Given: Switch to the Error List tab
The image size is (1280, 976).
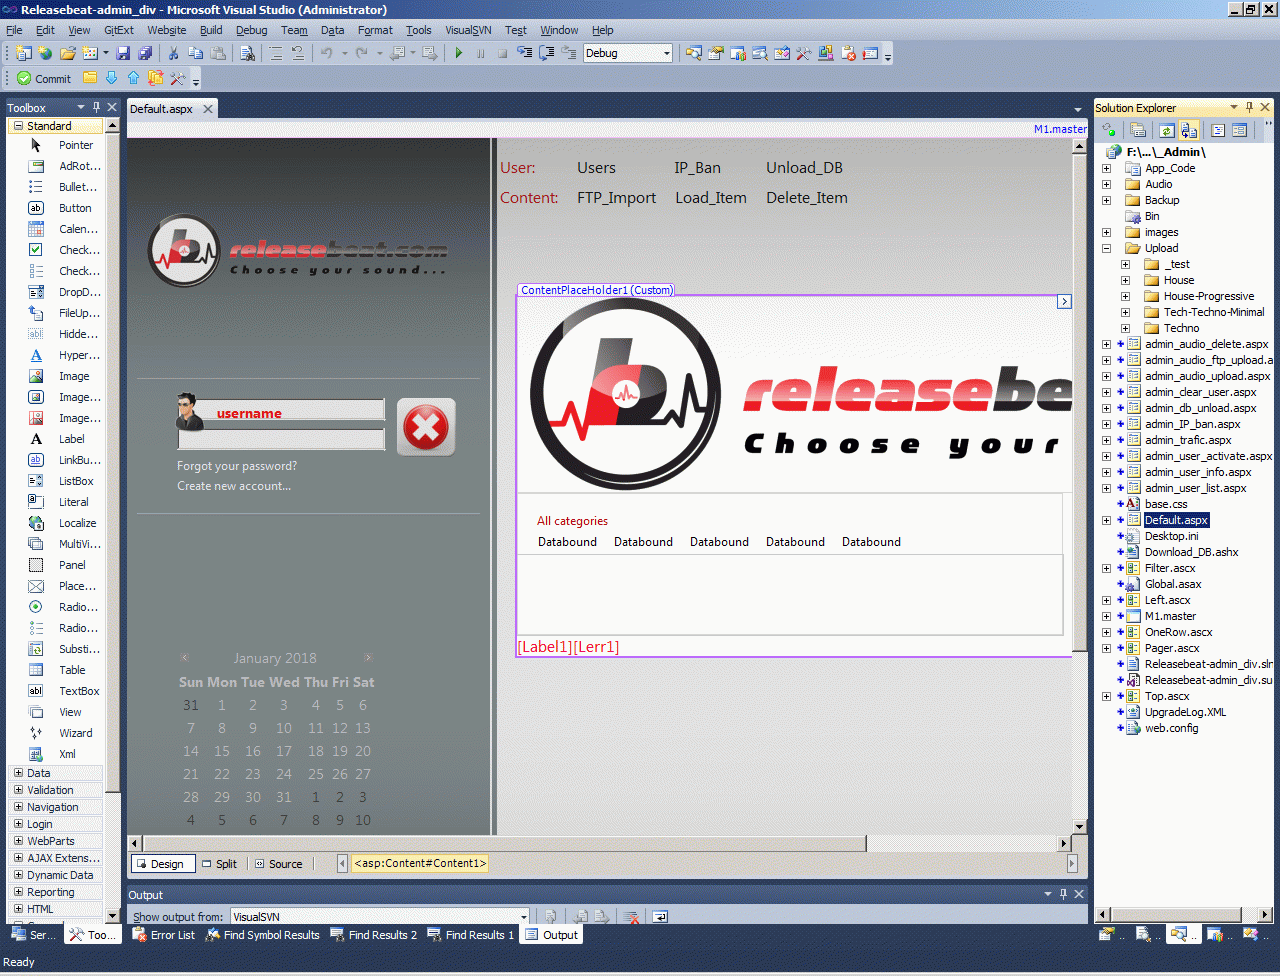Looking at the screenshot, I should (164, 935).
